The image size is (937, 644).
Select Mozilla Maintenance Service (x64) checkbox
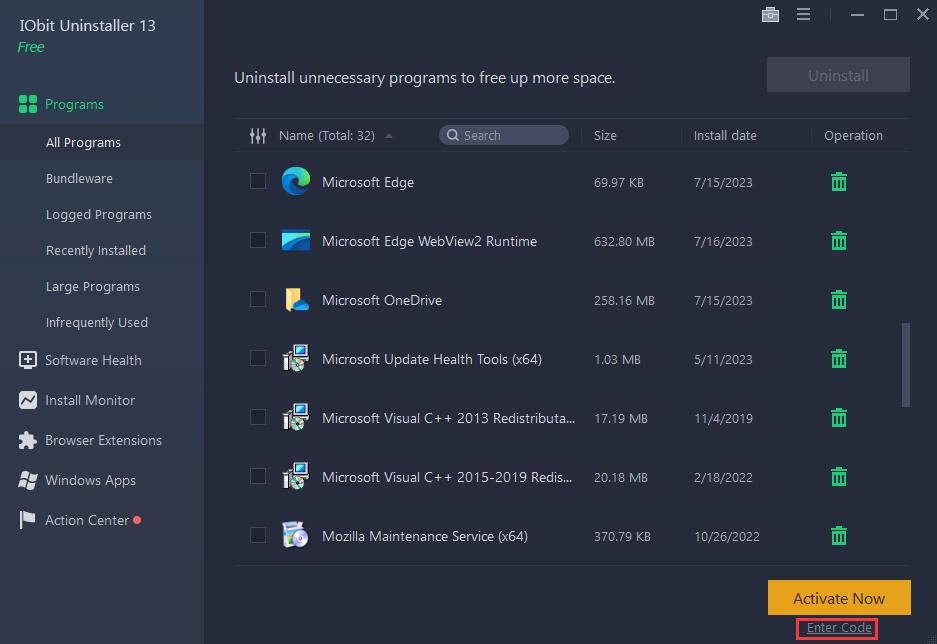[258, 535]
